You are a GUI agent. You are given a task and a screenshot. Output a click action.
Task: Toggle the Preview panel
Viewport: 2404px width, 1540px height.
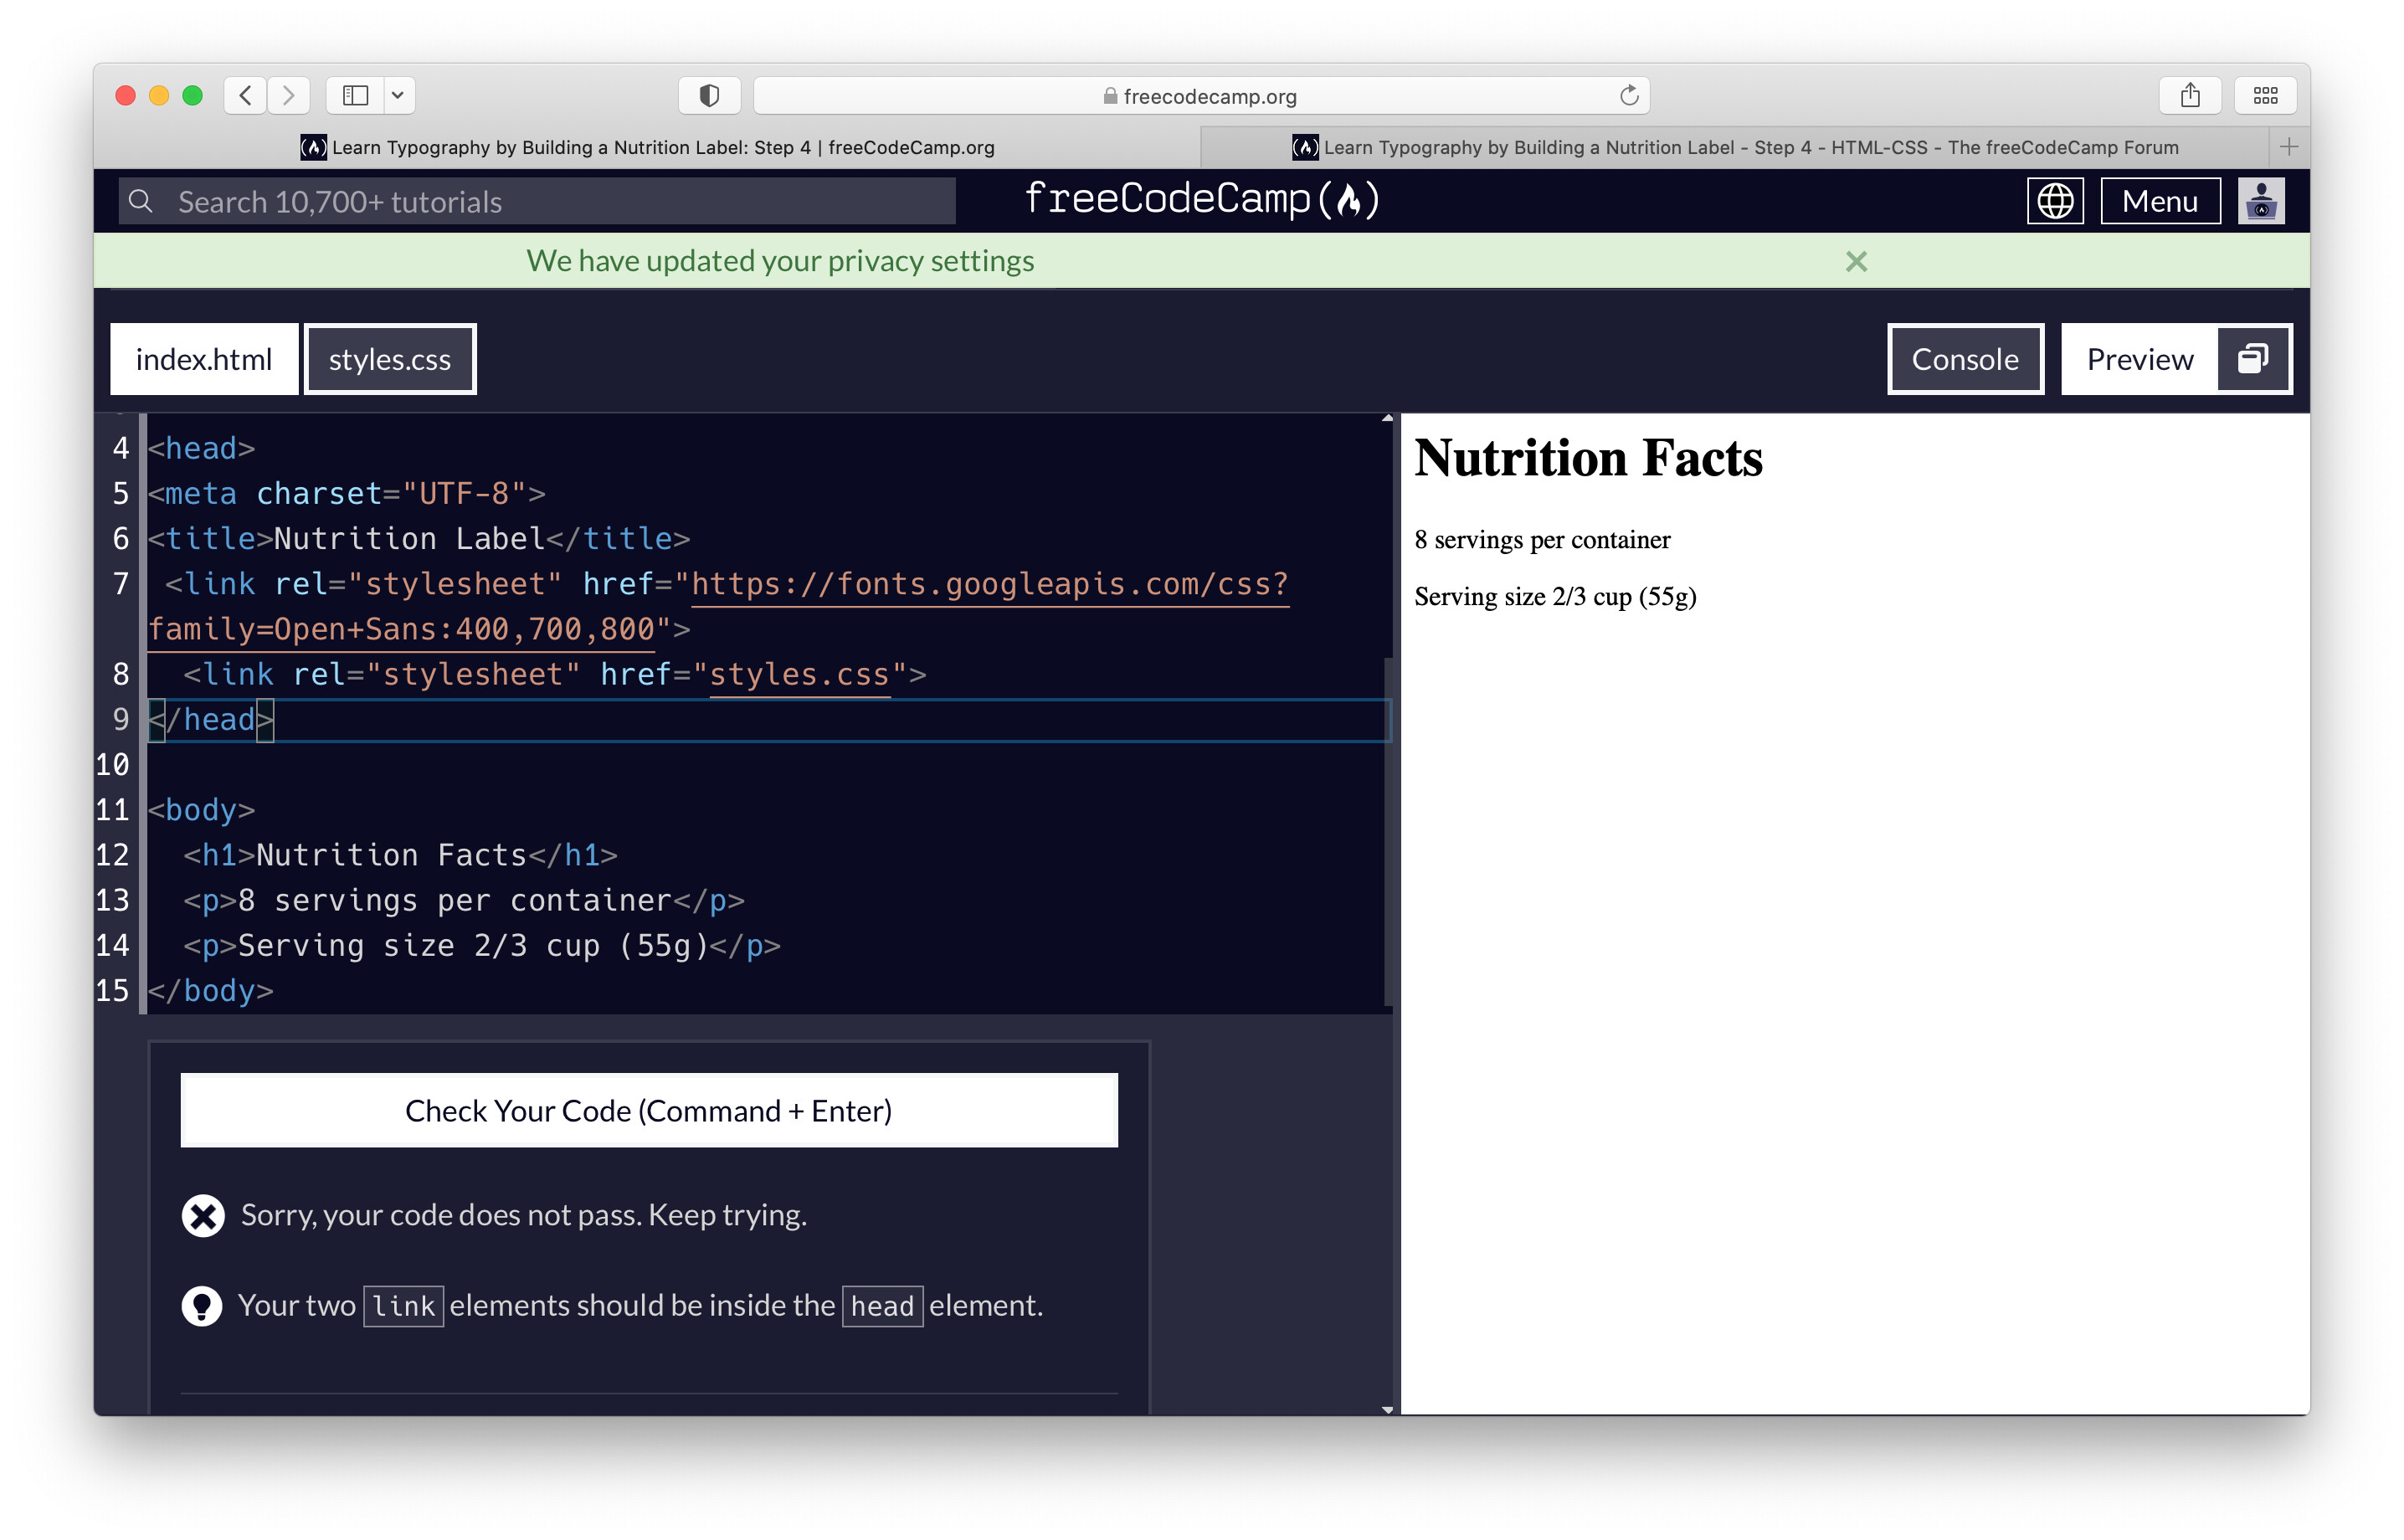[x=2139, y=359]
